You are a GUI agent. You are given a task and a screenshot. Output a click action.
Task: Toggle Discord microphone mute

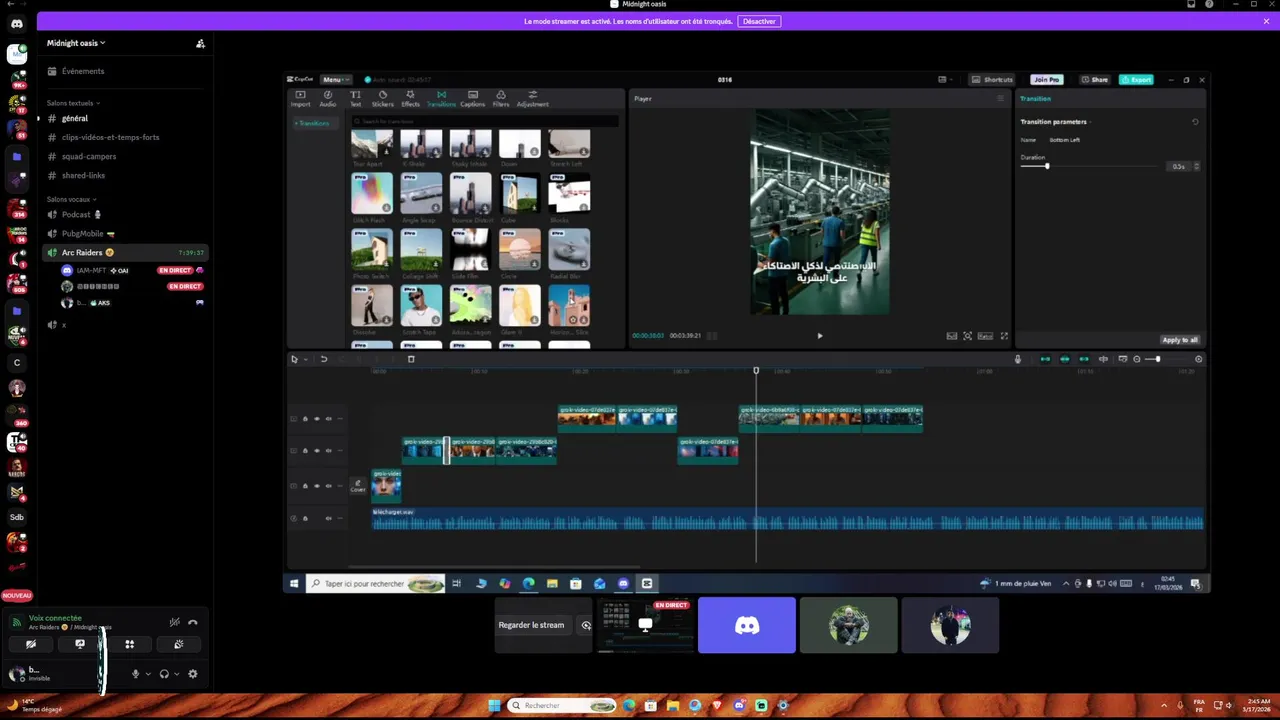click(x=135, y=674)
